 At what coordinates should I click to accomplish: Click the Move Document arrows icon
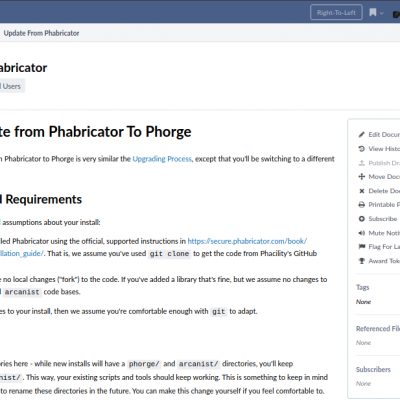362,177
